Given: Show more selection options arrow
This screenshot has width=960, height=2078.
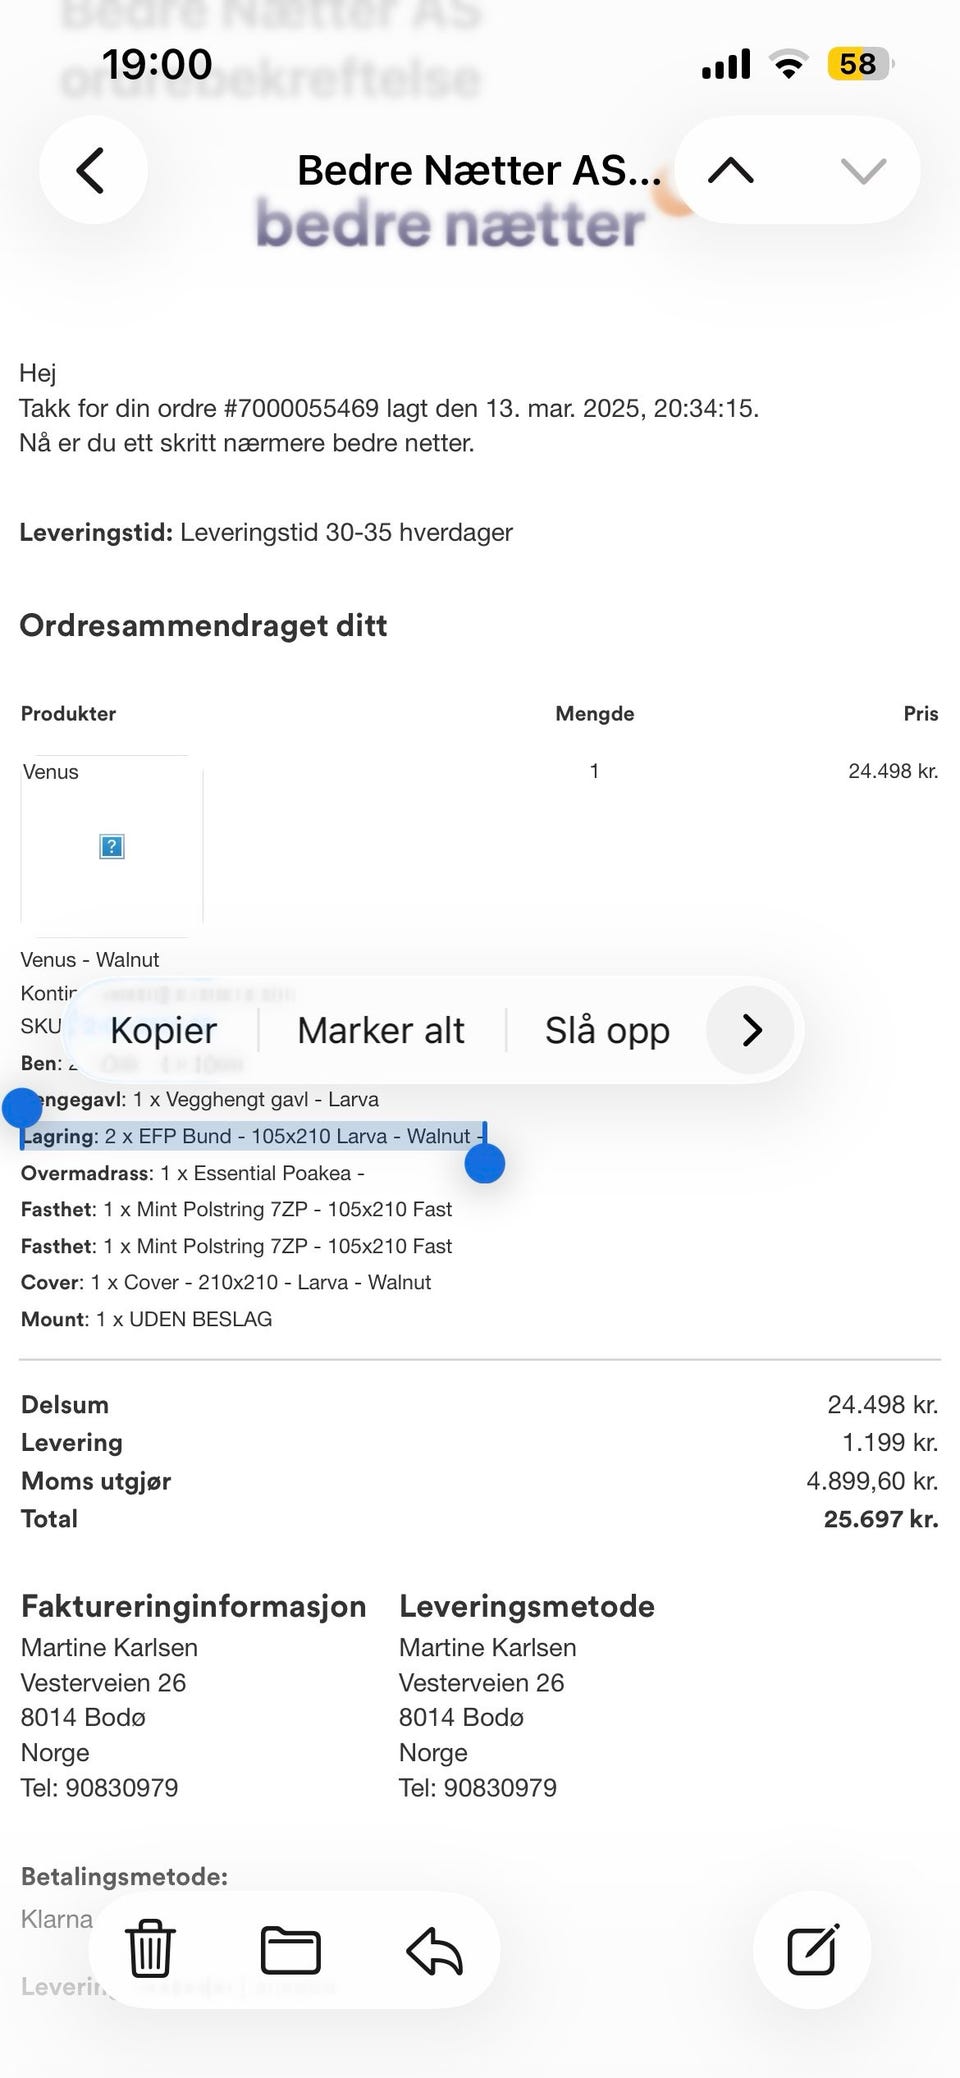Looking at the screenshot, I should tap(751, 1030).
